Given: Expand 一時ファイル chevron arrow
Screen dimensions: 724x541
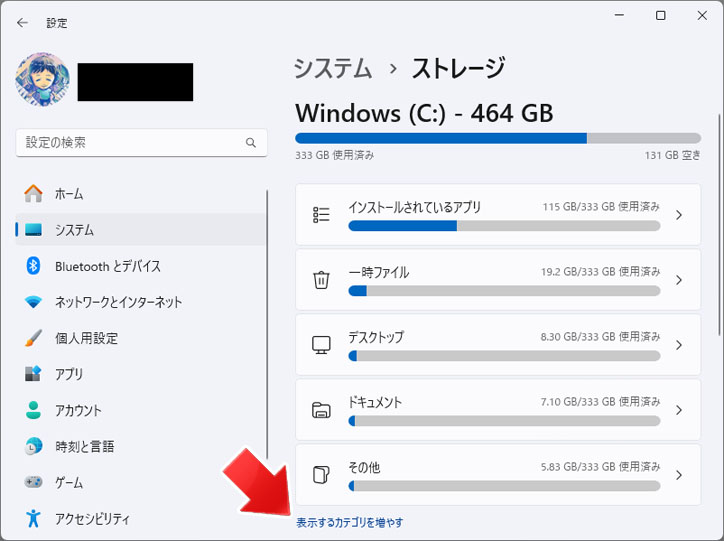Looking at the screenshot, I should click(x=679, y=280).
